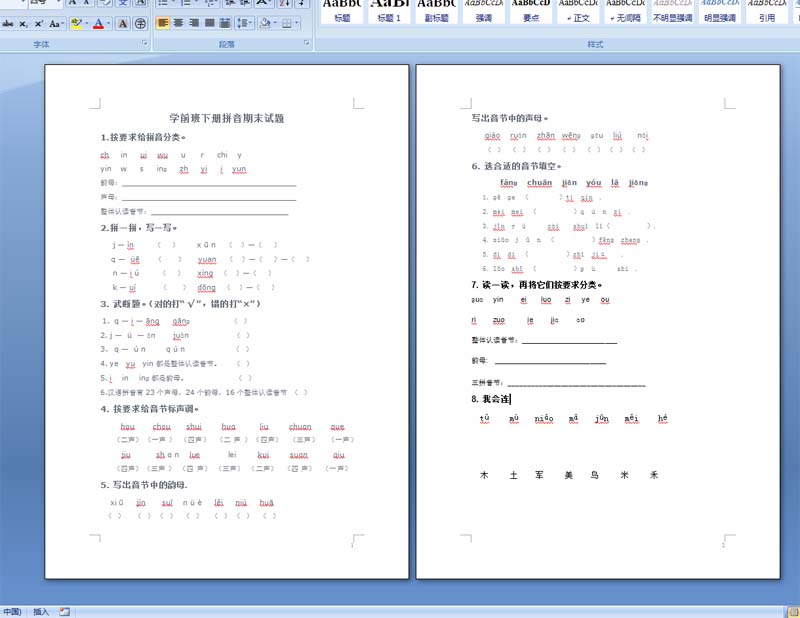
Task: Click the macro record icon in status bar
Action: pyautogui.click(x=64, y=611)
